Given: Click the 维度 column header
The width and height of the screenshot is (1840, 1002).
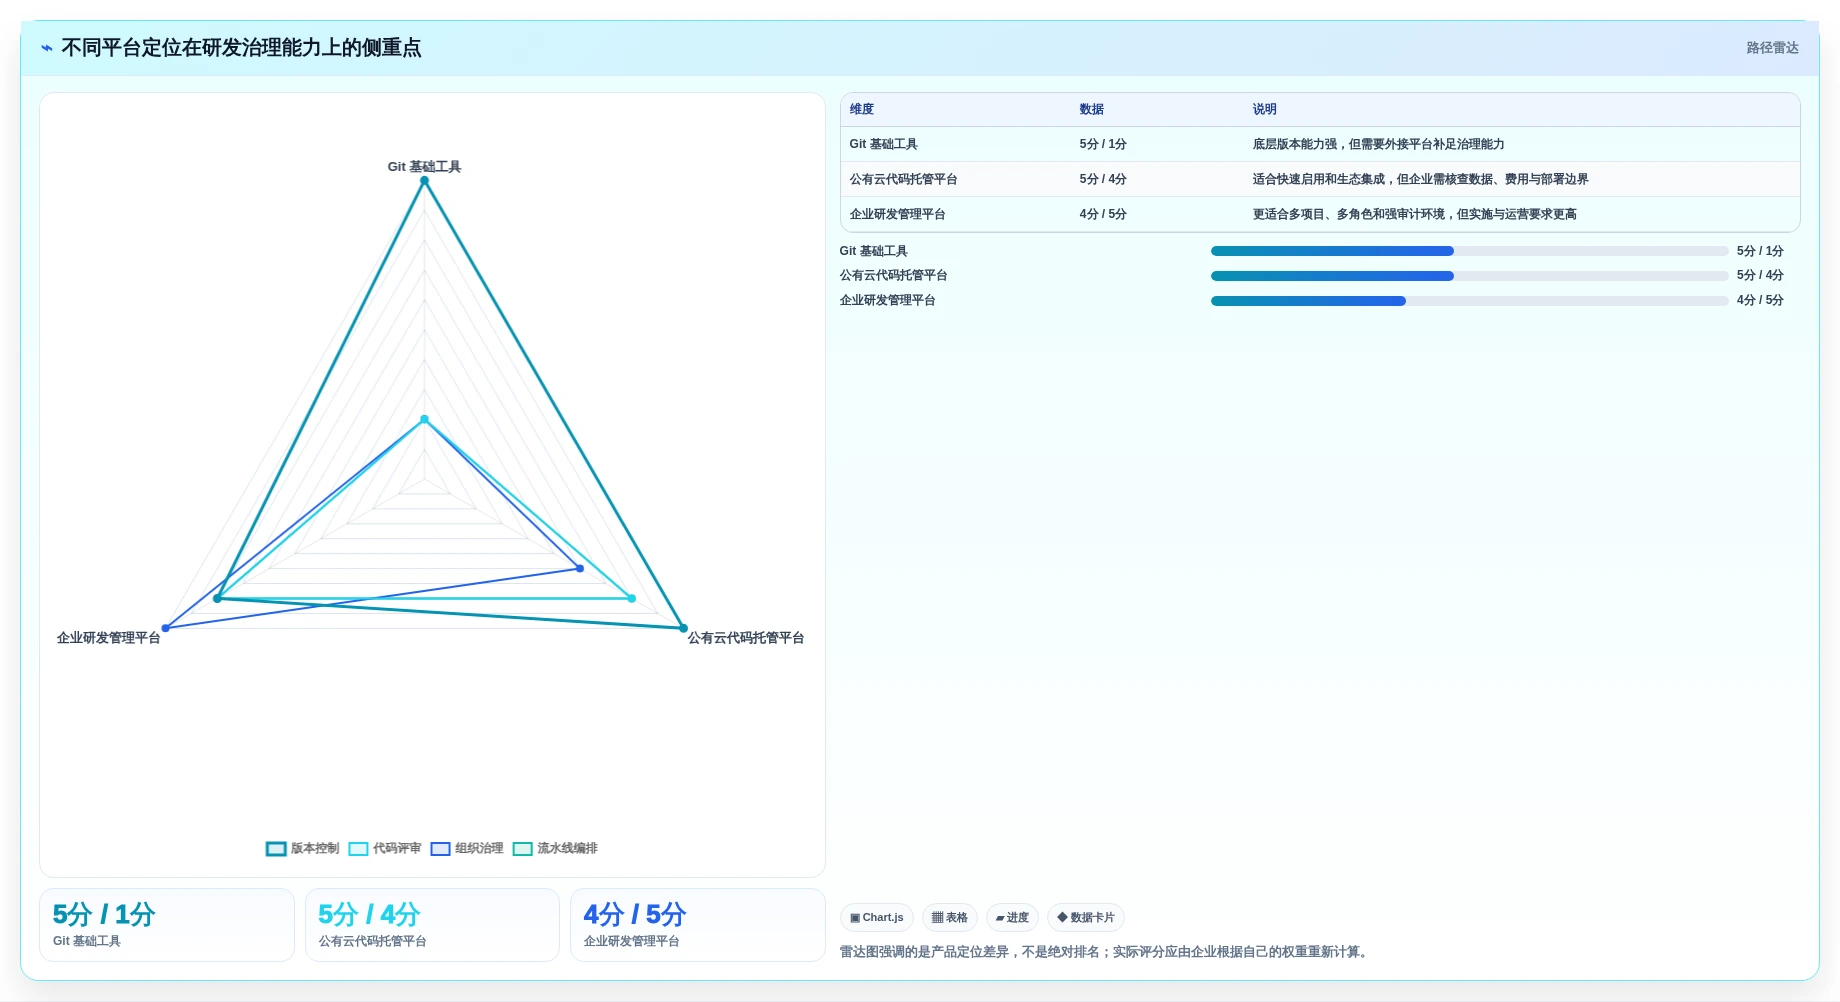Looking at the screenshot, I should coord(862,109).
